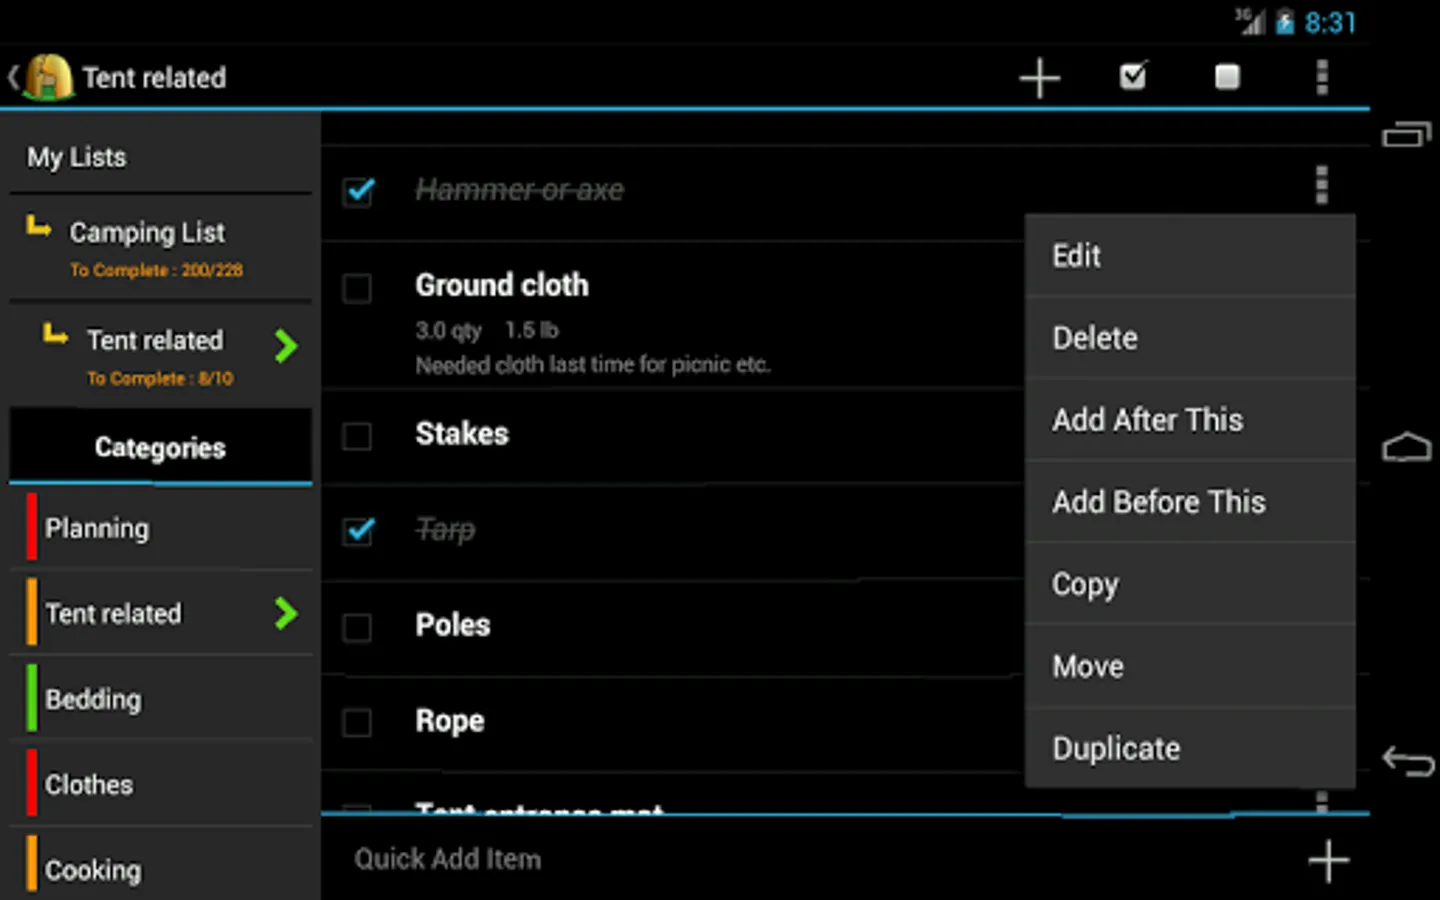The height and width of the screenshot is (900, 1440).
Task: Tap the green chevron on the Tent related category
Action: (286, 613)
